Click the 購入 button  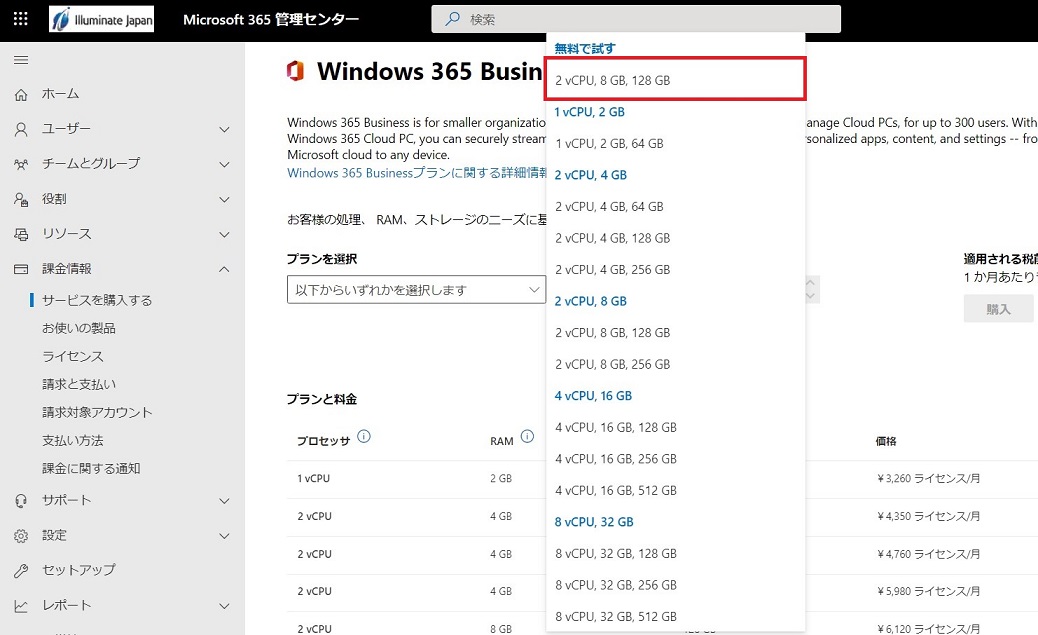[998, 309]
